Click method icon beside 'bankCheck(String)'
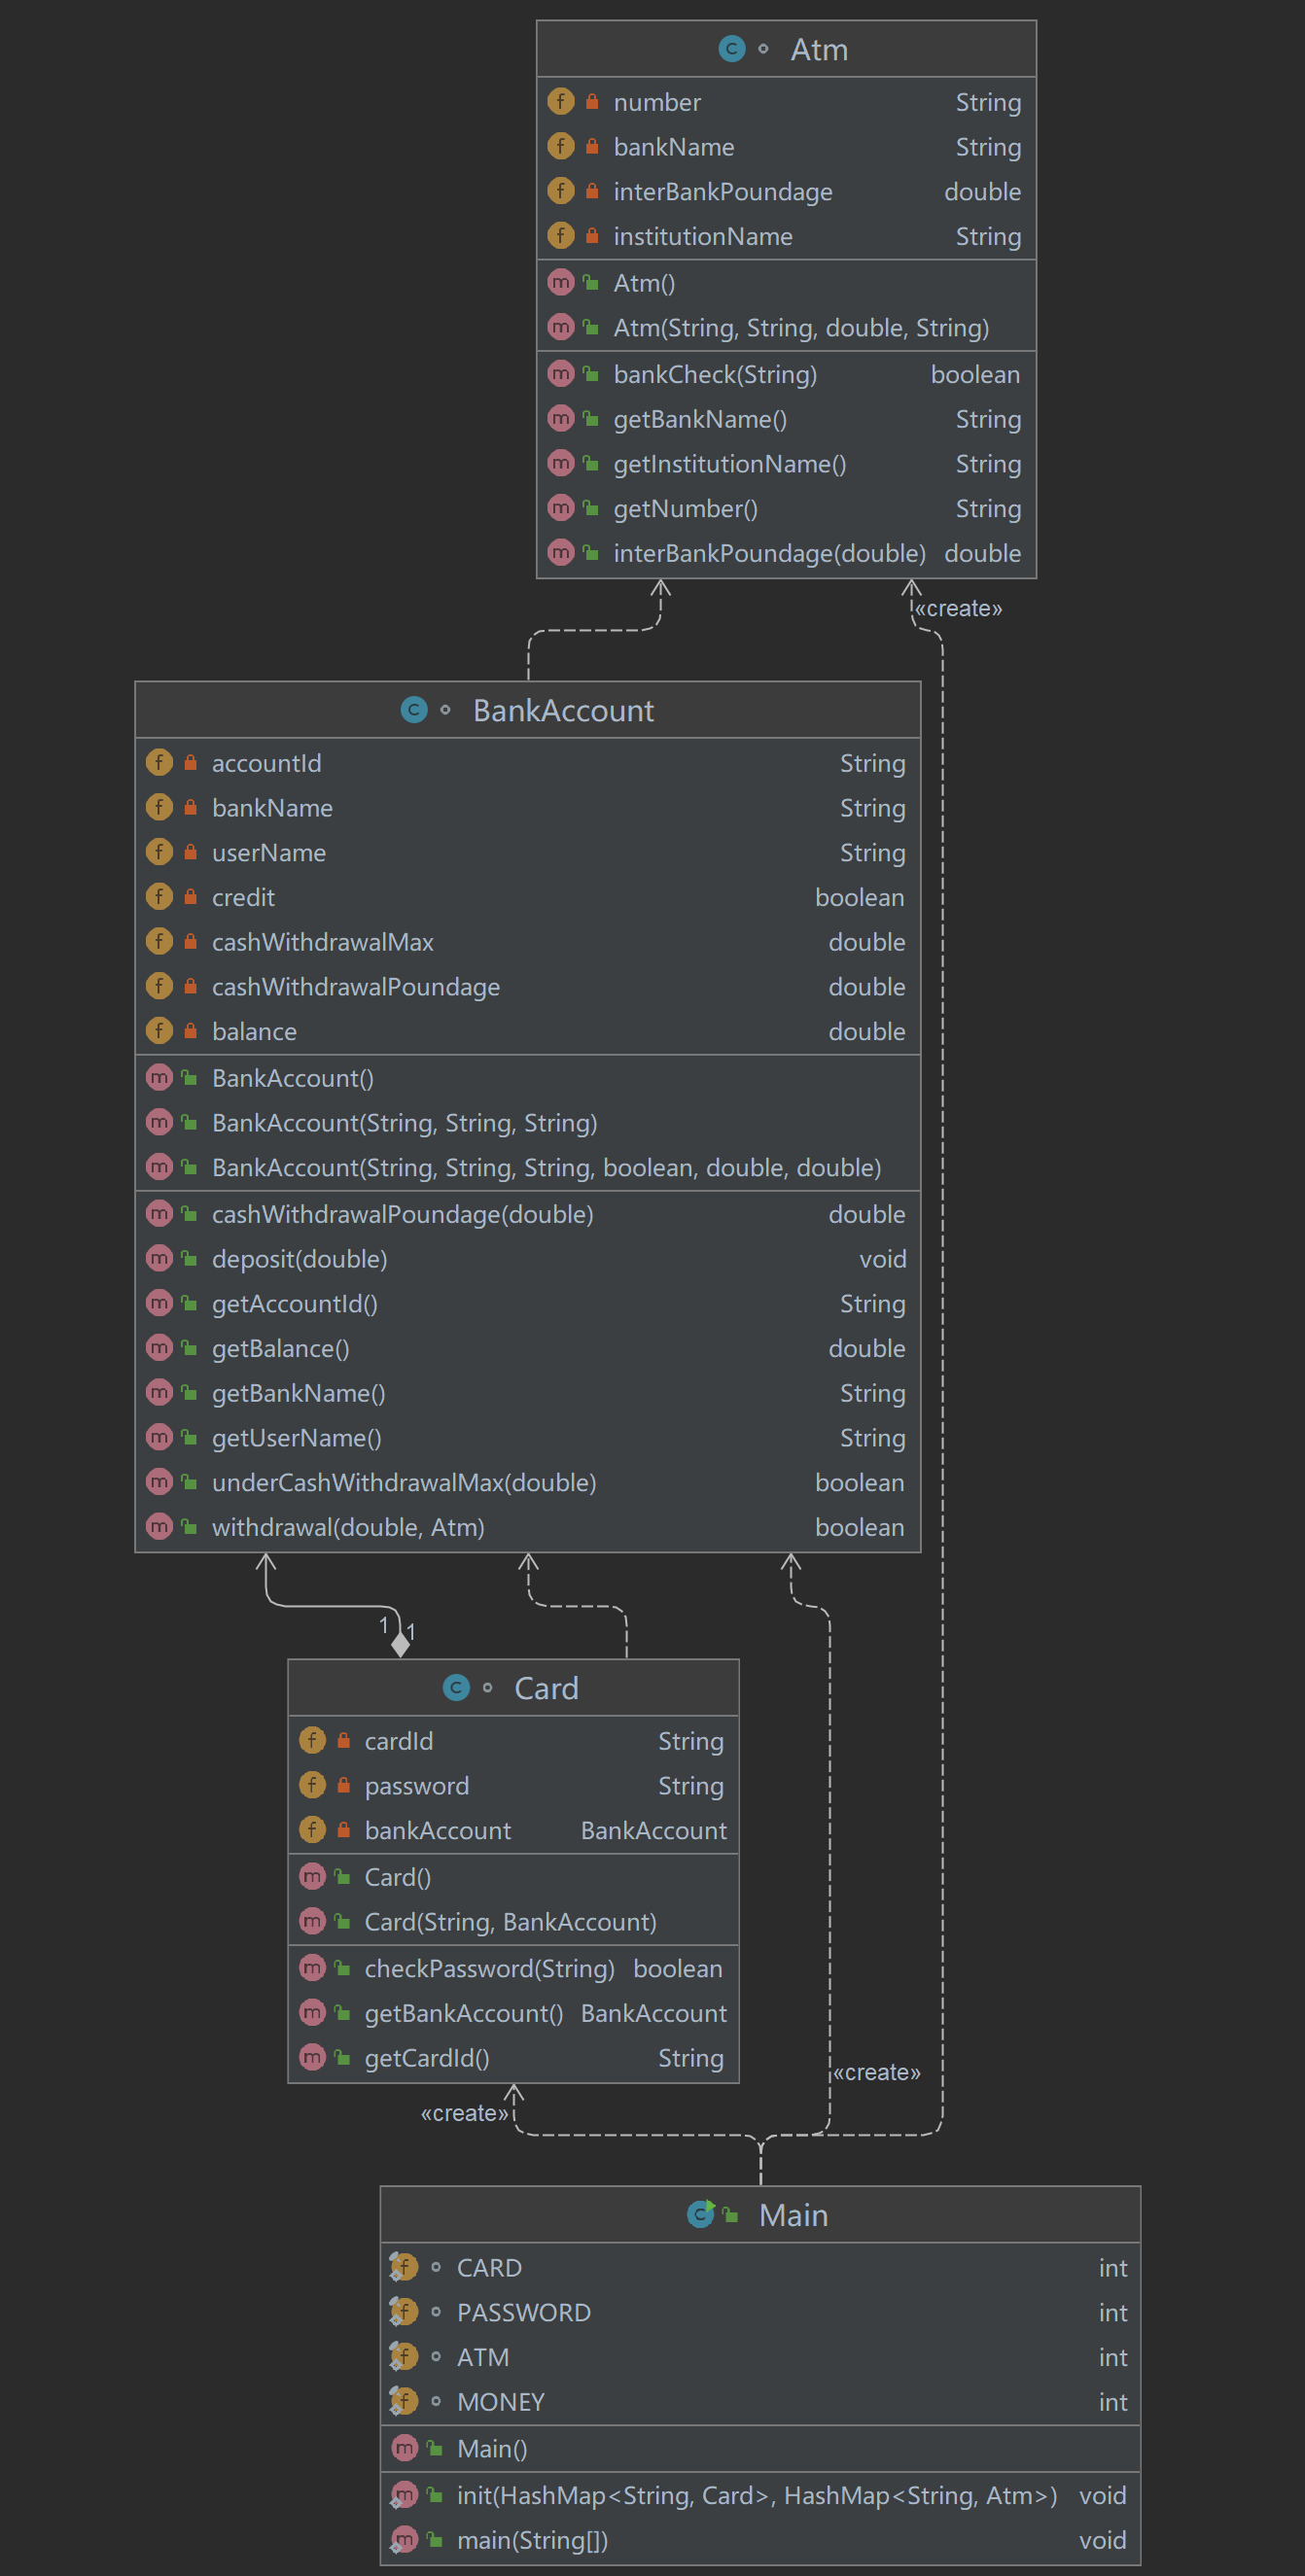The image size is (1305, 2576). (561, 374)
